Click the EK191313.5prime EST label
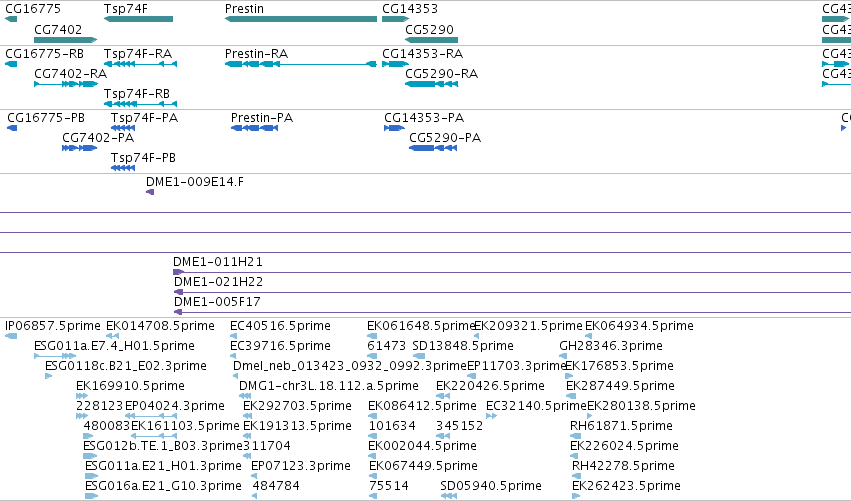 [x=297, y=426]
